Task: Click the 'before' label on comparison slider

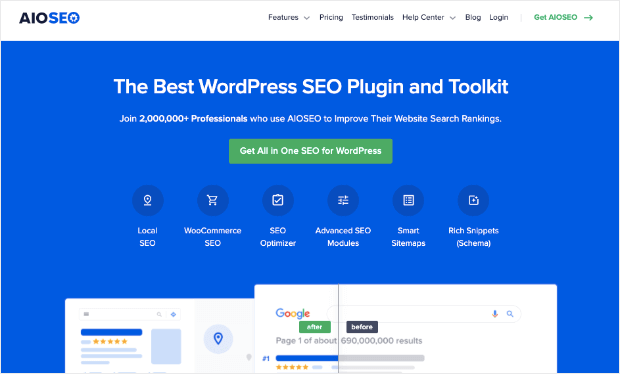Action: [x=362, y=327]
